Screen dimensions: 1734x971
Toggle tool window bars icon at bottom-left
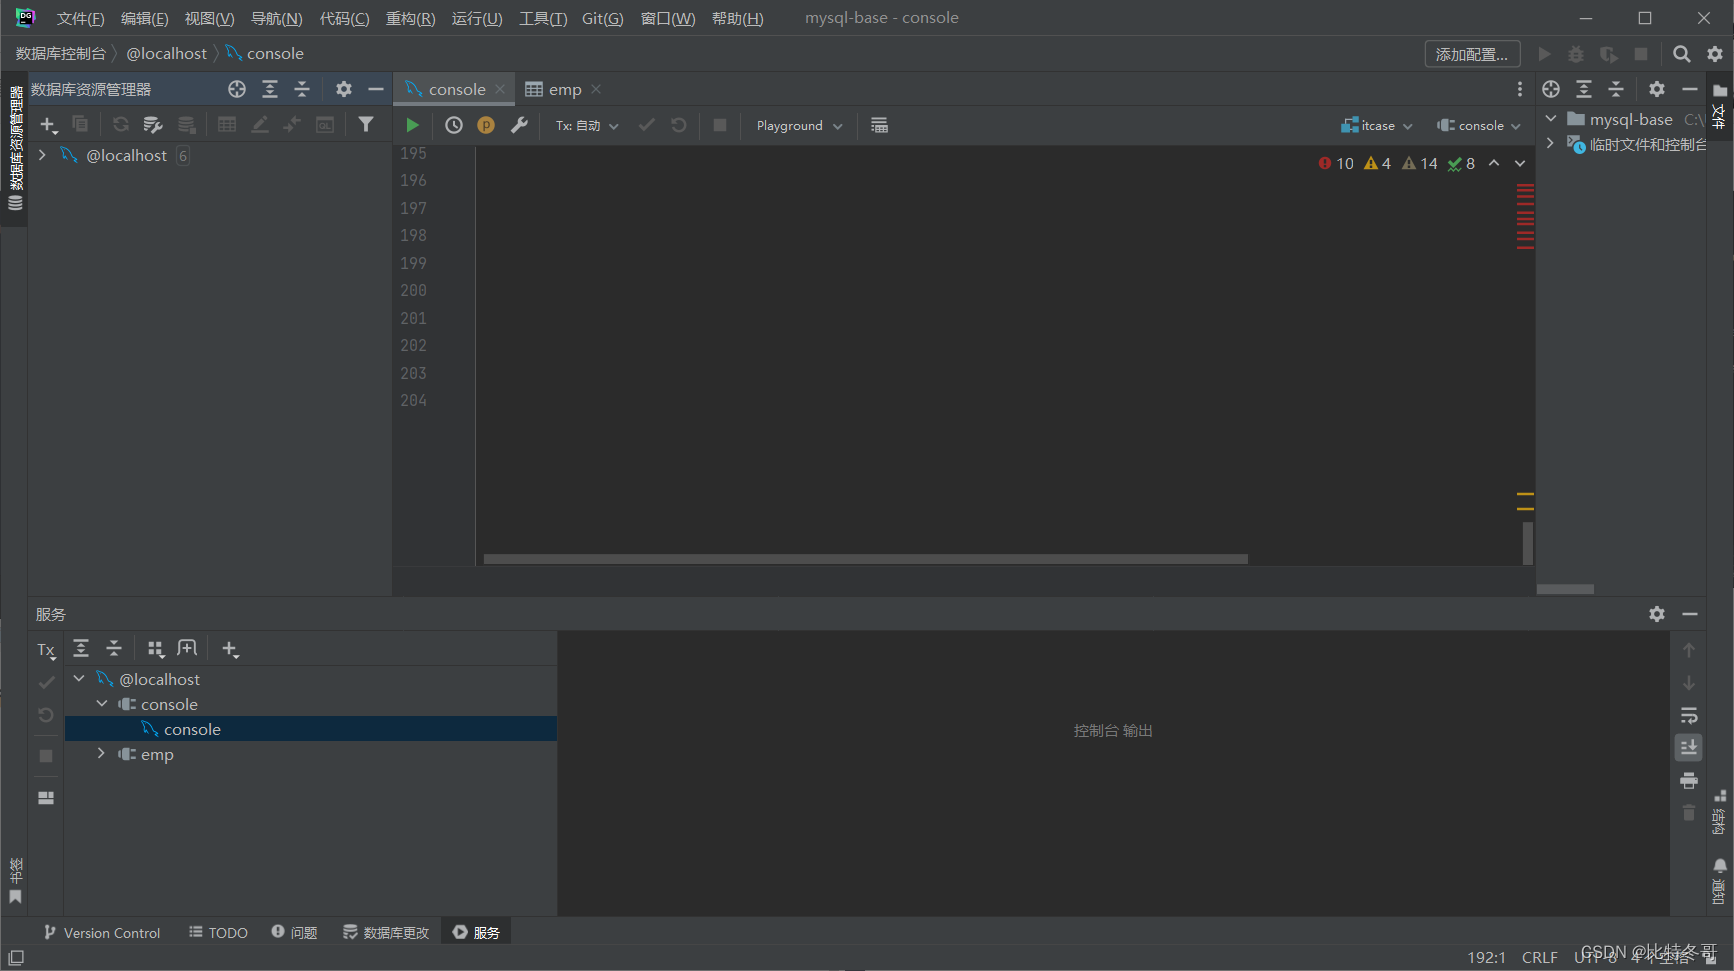tap(16, 958)
